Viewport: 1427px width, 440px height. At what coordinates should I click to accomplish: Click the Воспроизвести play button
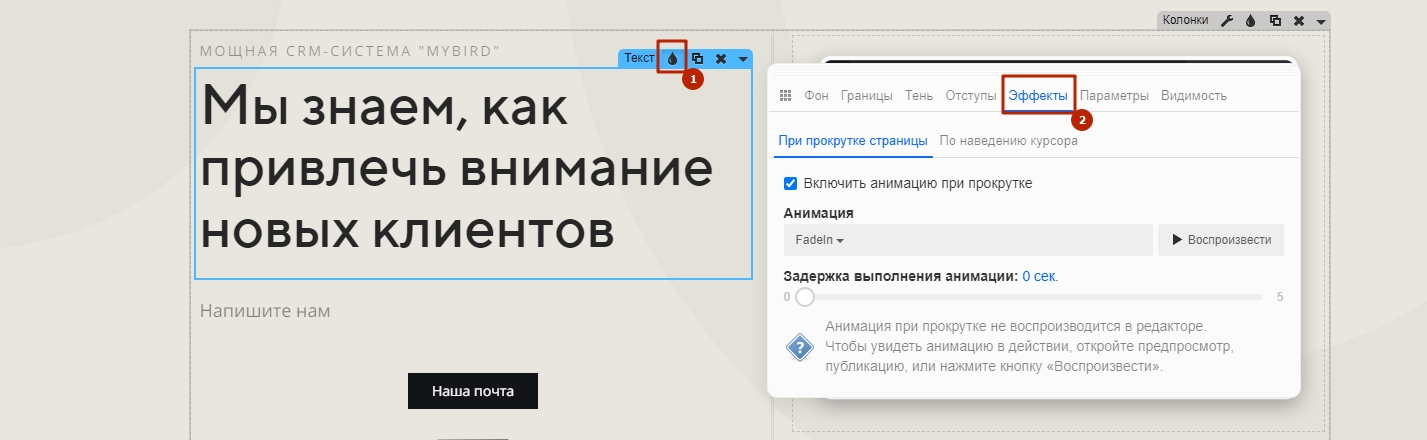[1221, 240]
